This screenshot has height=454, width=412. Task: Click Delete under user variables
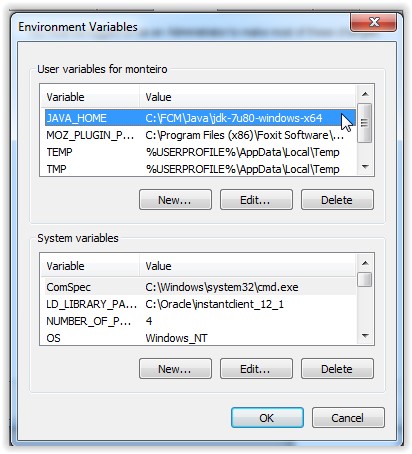pyautogui.click(x=337, y=200)
